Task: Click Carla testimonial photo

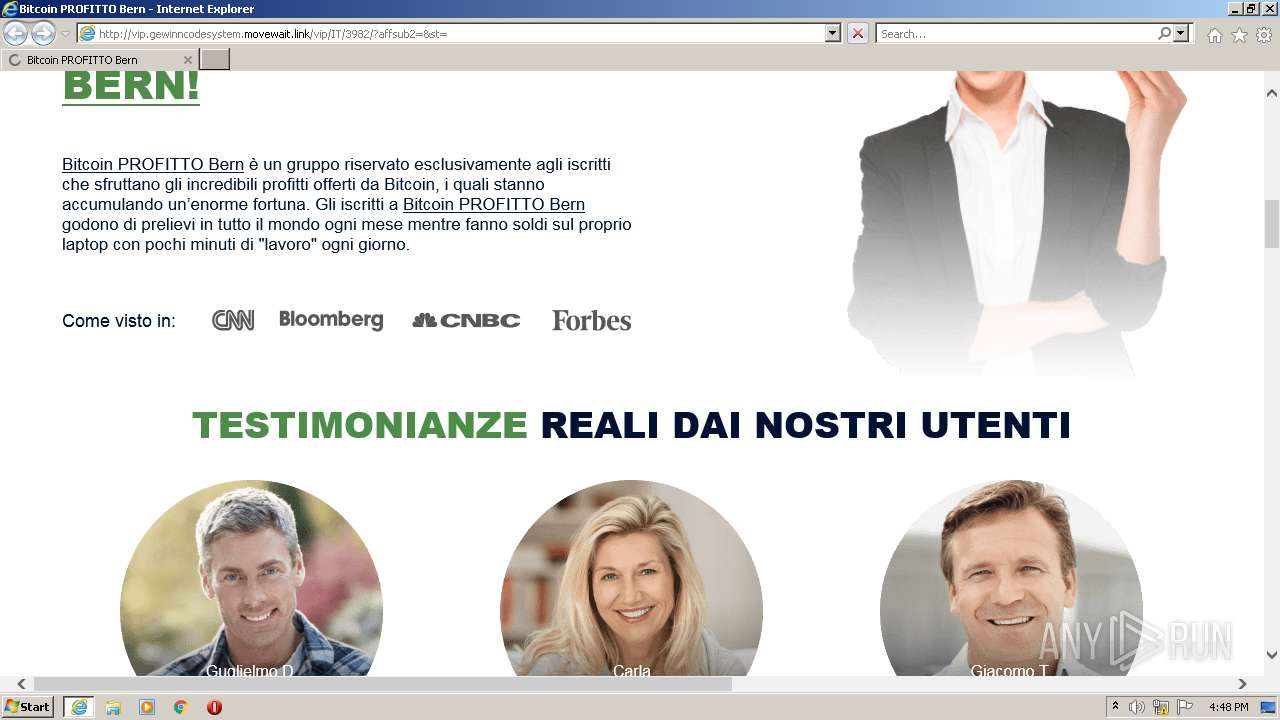Action: [631, 578]
